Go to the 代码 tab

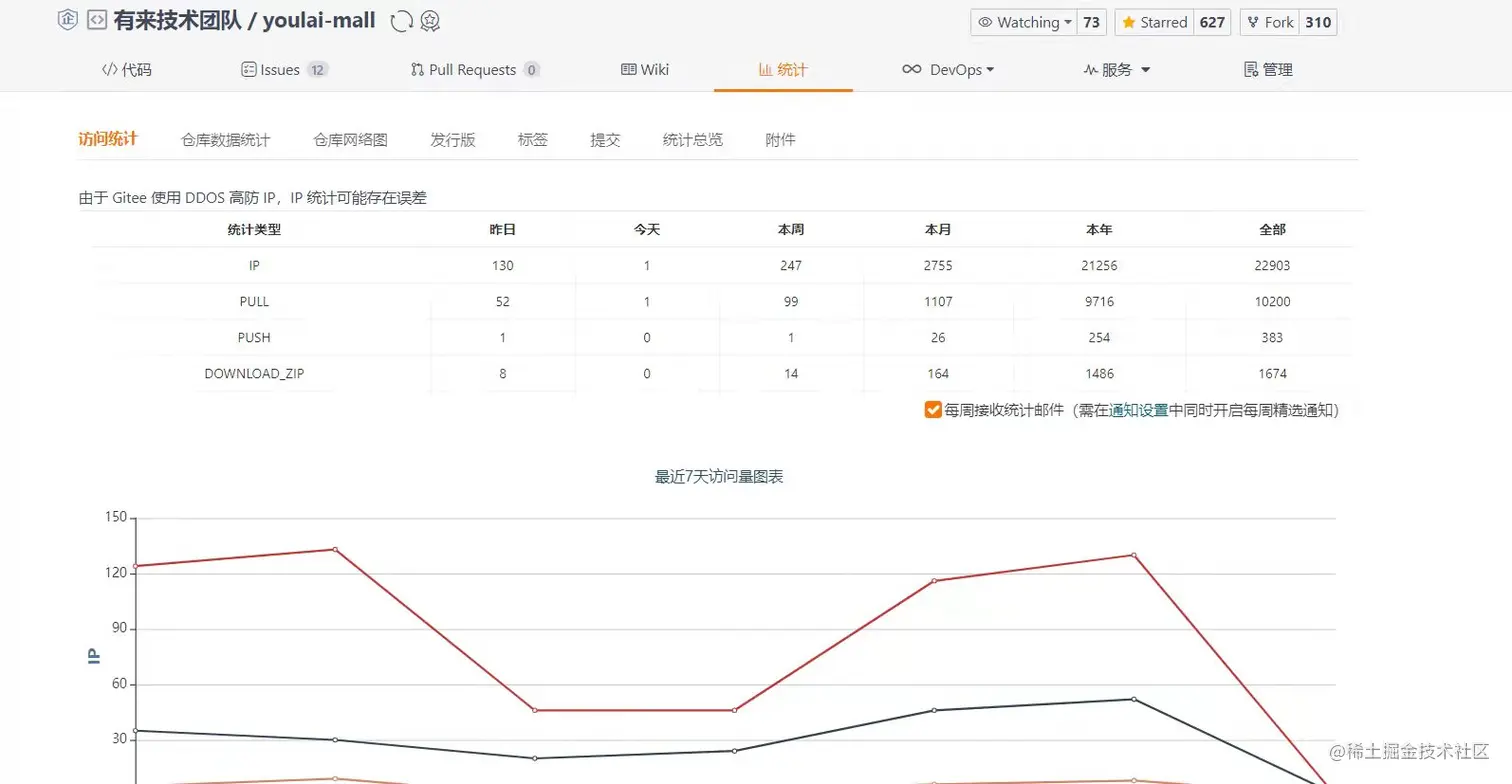[x=127, y=70]
